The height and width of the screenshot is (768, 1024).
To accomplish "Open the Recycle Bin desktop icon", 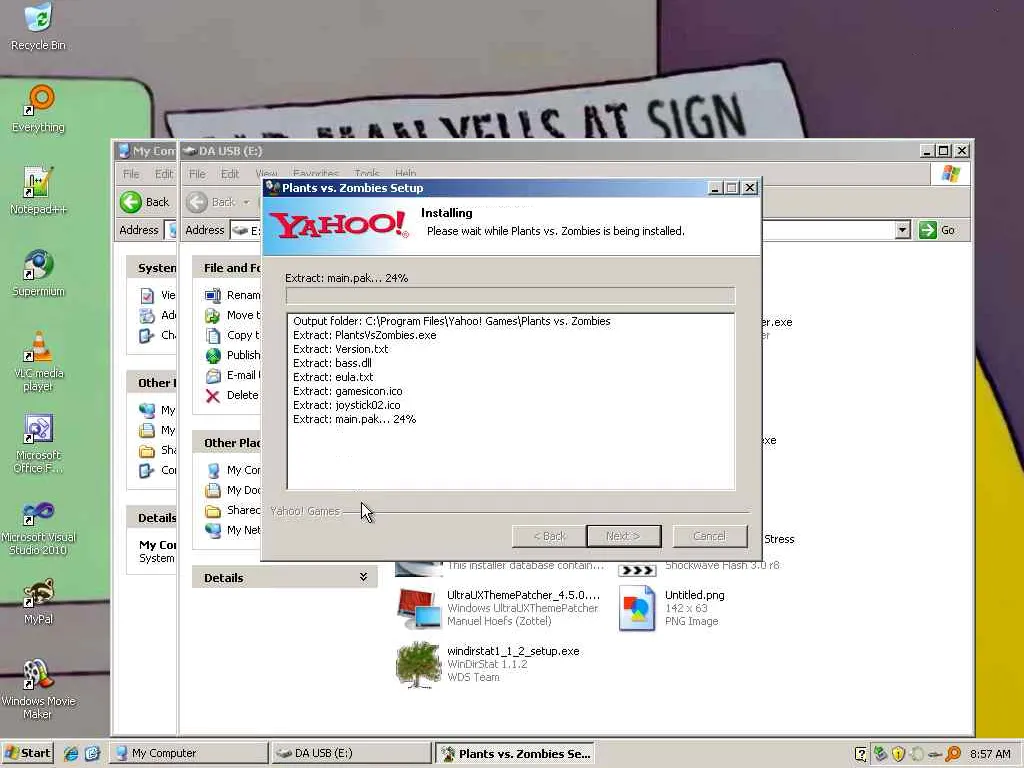I will pyautogui.click(x=39, y=26).
